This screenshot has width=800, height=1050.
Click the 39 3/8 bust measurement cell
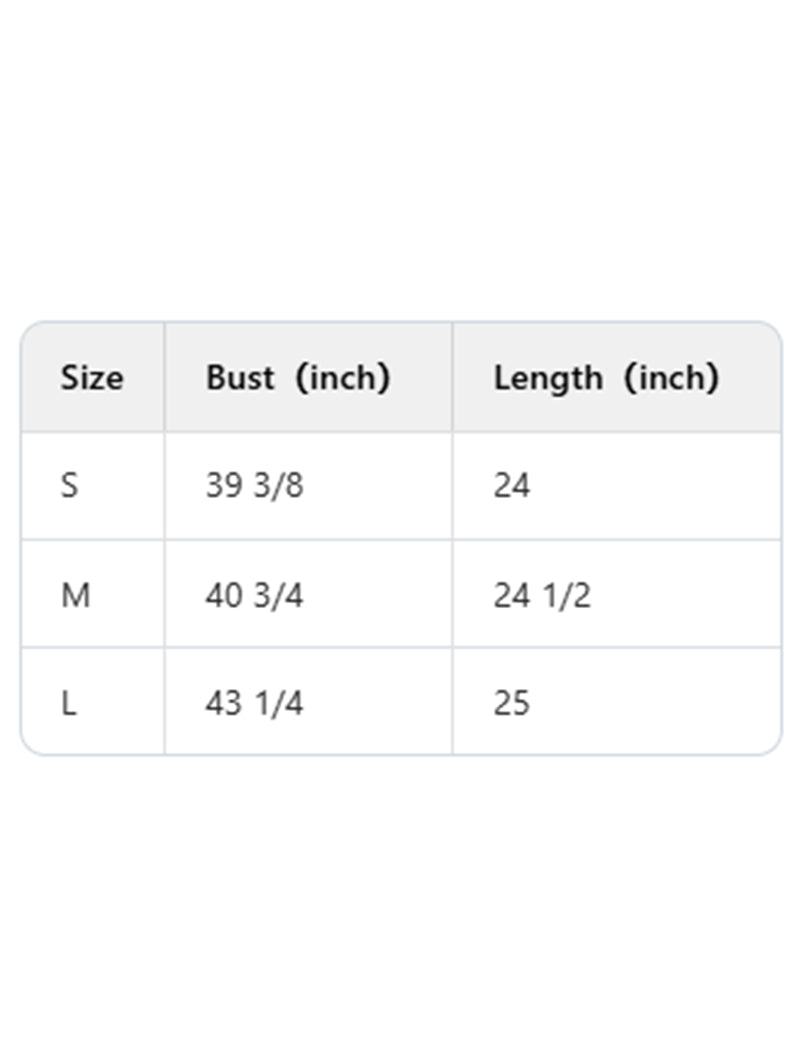coord(254,486)
